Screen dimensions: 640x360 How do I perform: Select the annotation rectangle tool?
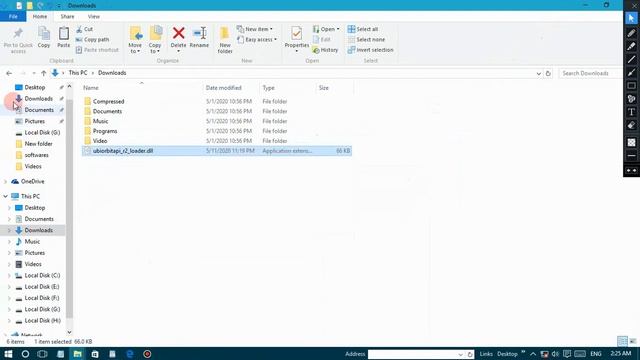point(631,86)
